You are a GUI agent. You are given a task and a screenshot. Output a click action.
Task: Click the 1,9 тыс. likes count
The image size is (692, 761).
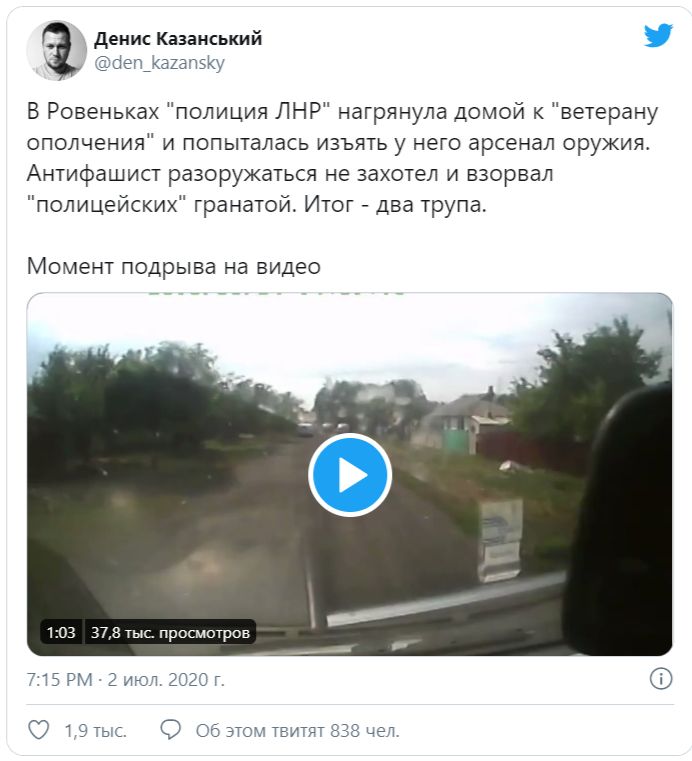point(96,730)
